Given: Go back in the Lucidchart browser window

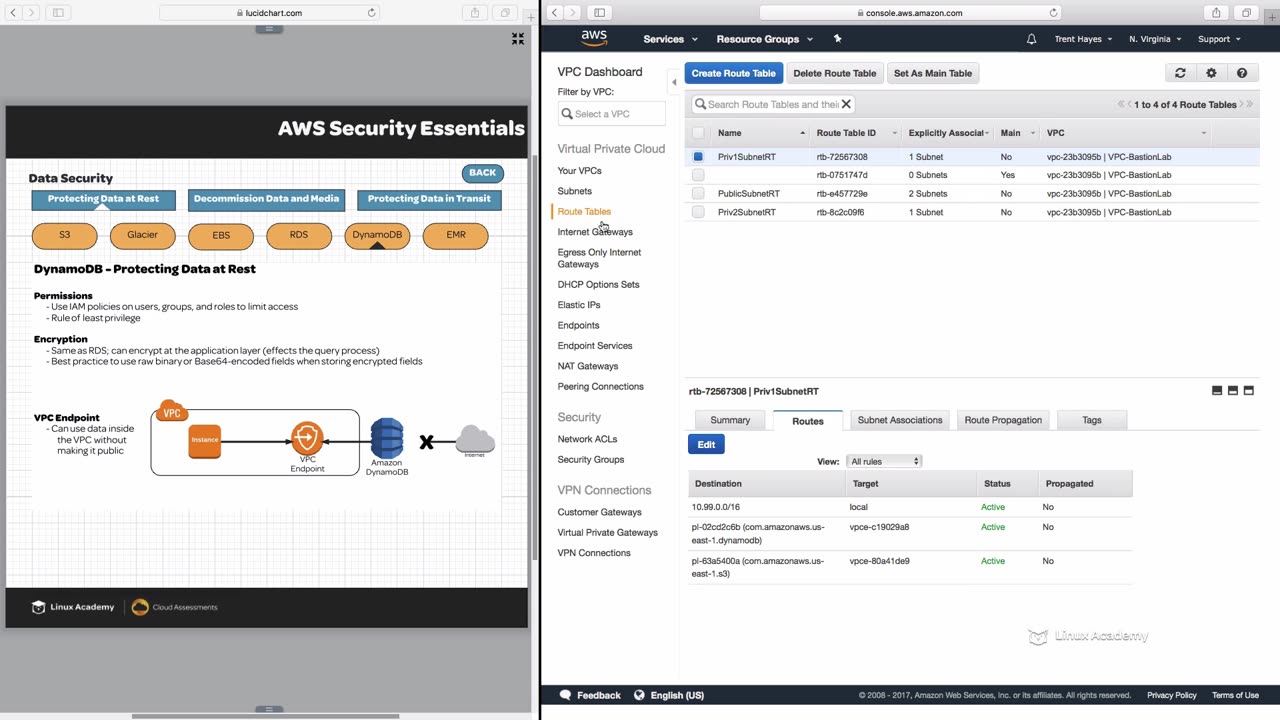Looking at the screenshot, I should click(13, 13).
